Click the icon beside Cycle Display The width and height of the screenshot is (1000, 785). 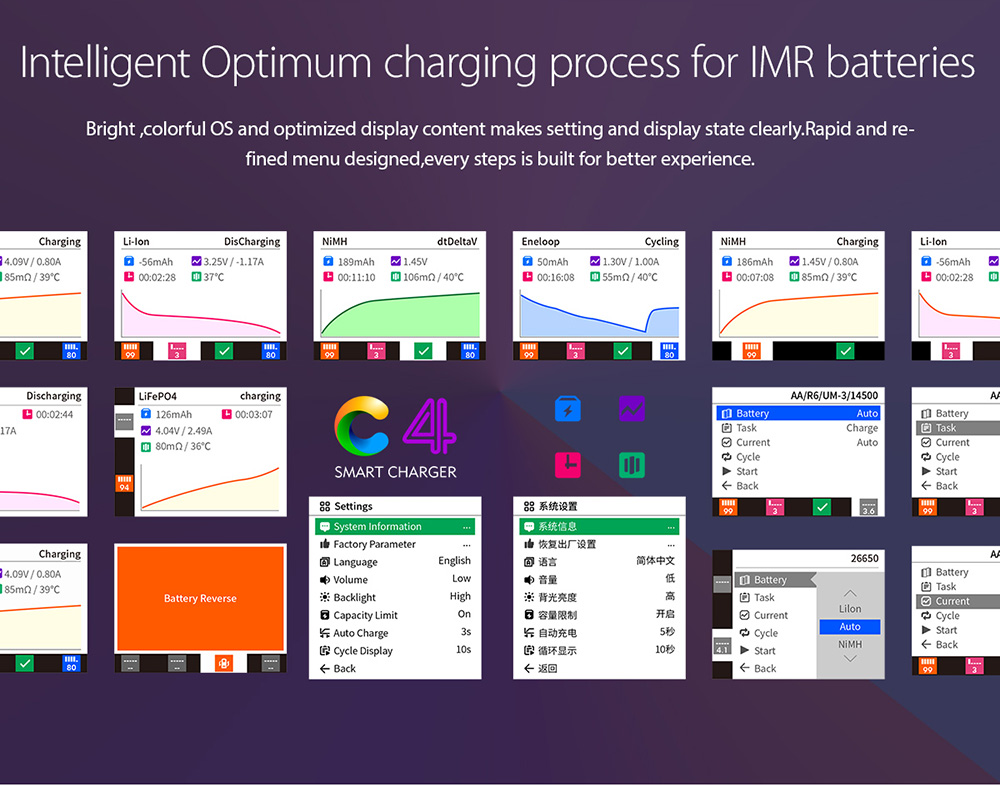coord(325,651)
